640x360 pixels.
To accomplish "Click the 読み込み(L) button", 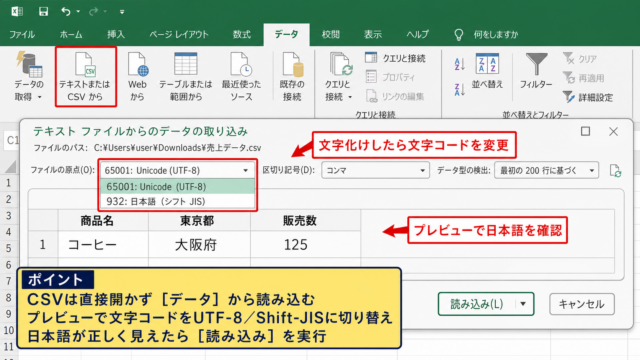I will click(476, 304).
